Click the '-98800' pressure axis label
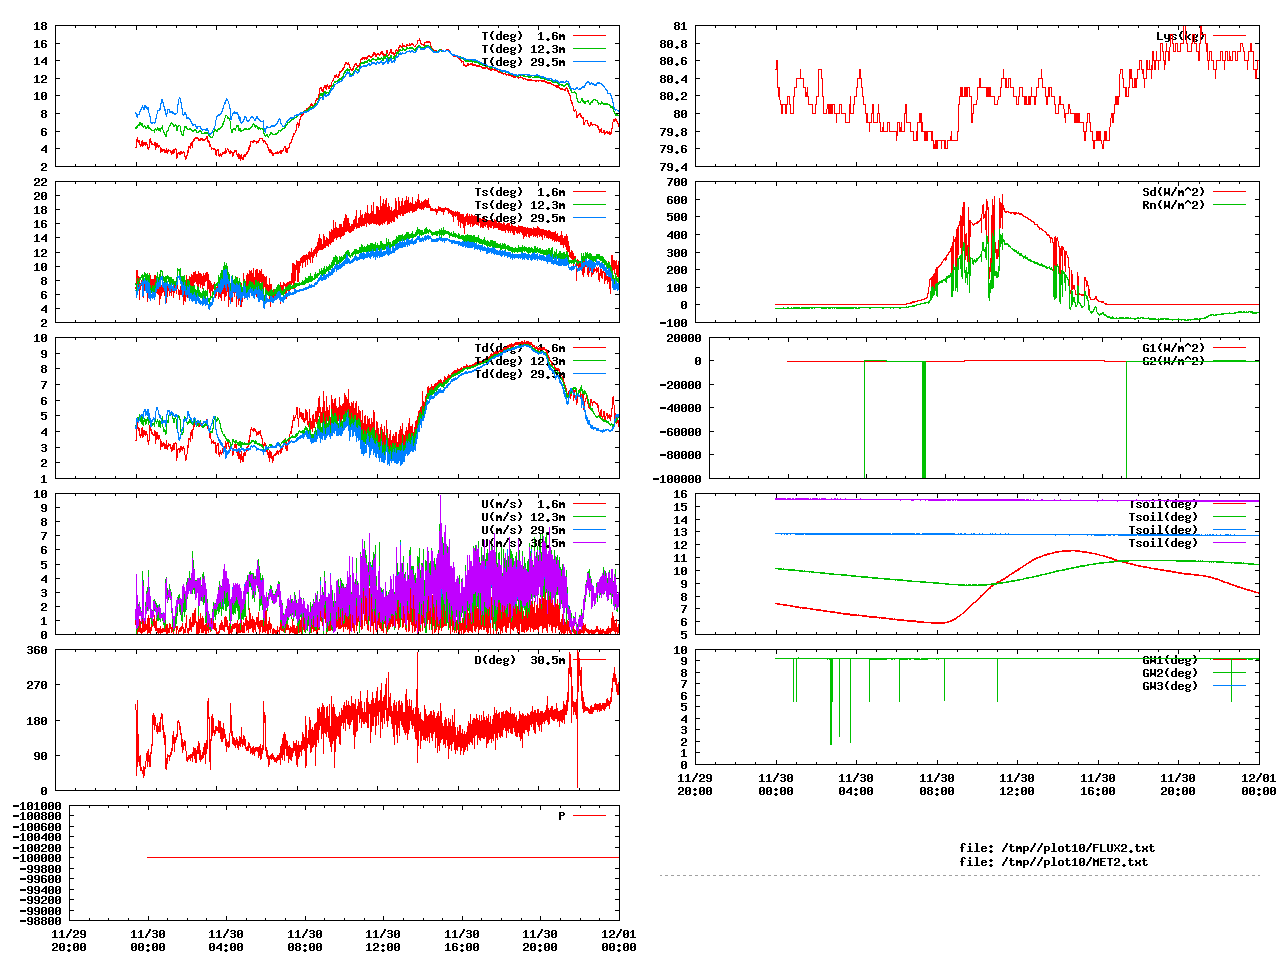Viewport: 1280px width, 960px height. pyautogui.click(x=40, y=921)
